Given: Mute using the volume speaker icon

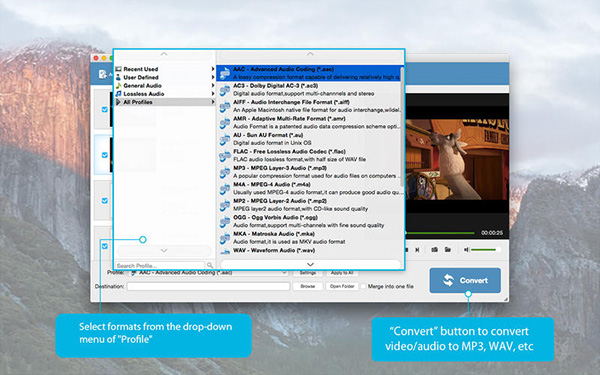Looking at the screenshot, I should (466, 249).
